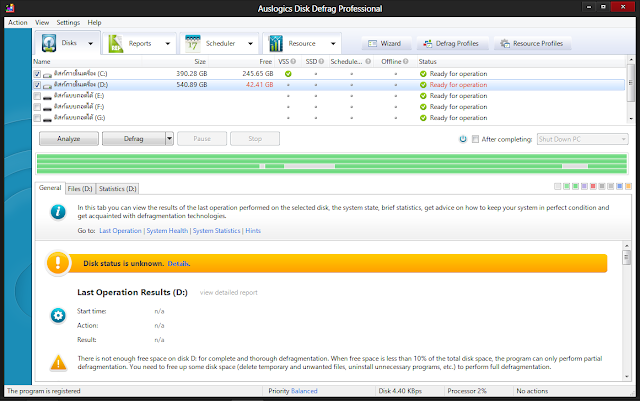Click the Scheduler calendar icon

pos(193,43)
